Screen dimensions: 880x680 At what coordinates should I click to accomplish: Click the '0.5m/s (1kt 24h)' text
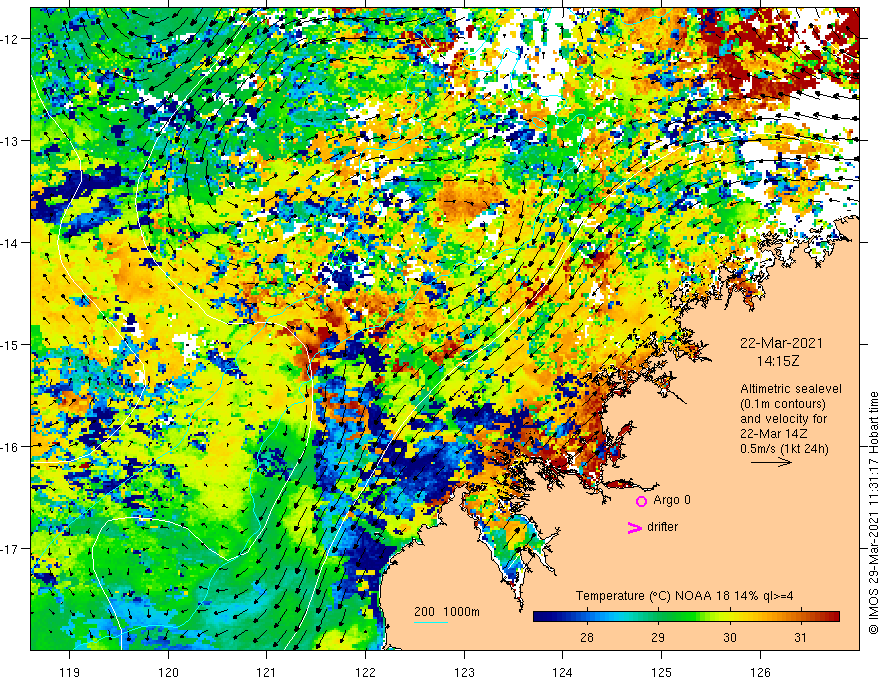tap(784, 448)
